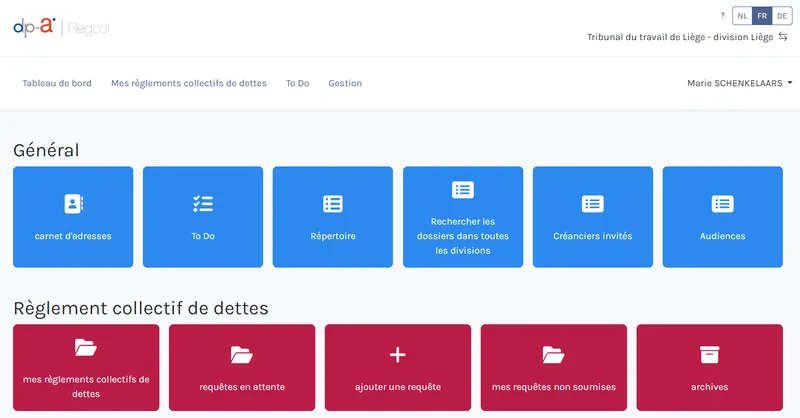Open the Audiences list icon
The height and width of the screenshot is (418, 800).
coord(723,204)
